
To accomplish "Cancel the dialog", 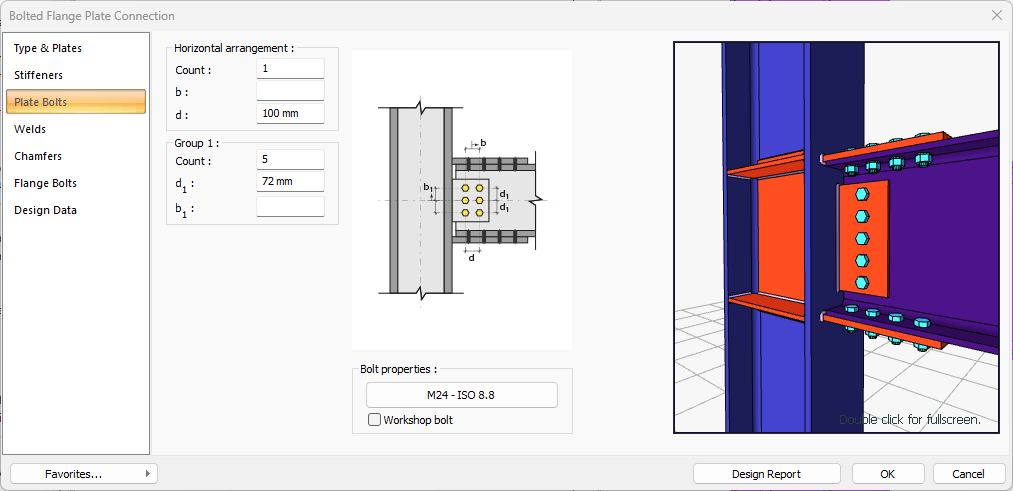I will pos(968,474).
